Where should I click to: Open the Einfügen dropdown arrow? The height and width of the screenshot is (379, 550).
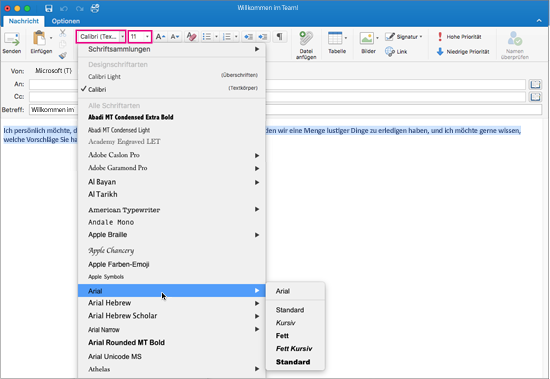[51, 38]
